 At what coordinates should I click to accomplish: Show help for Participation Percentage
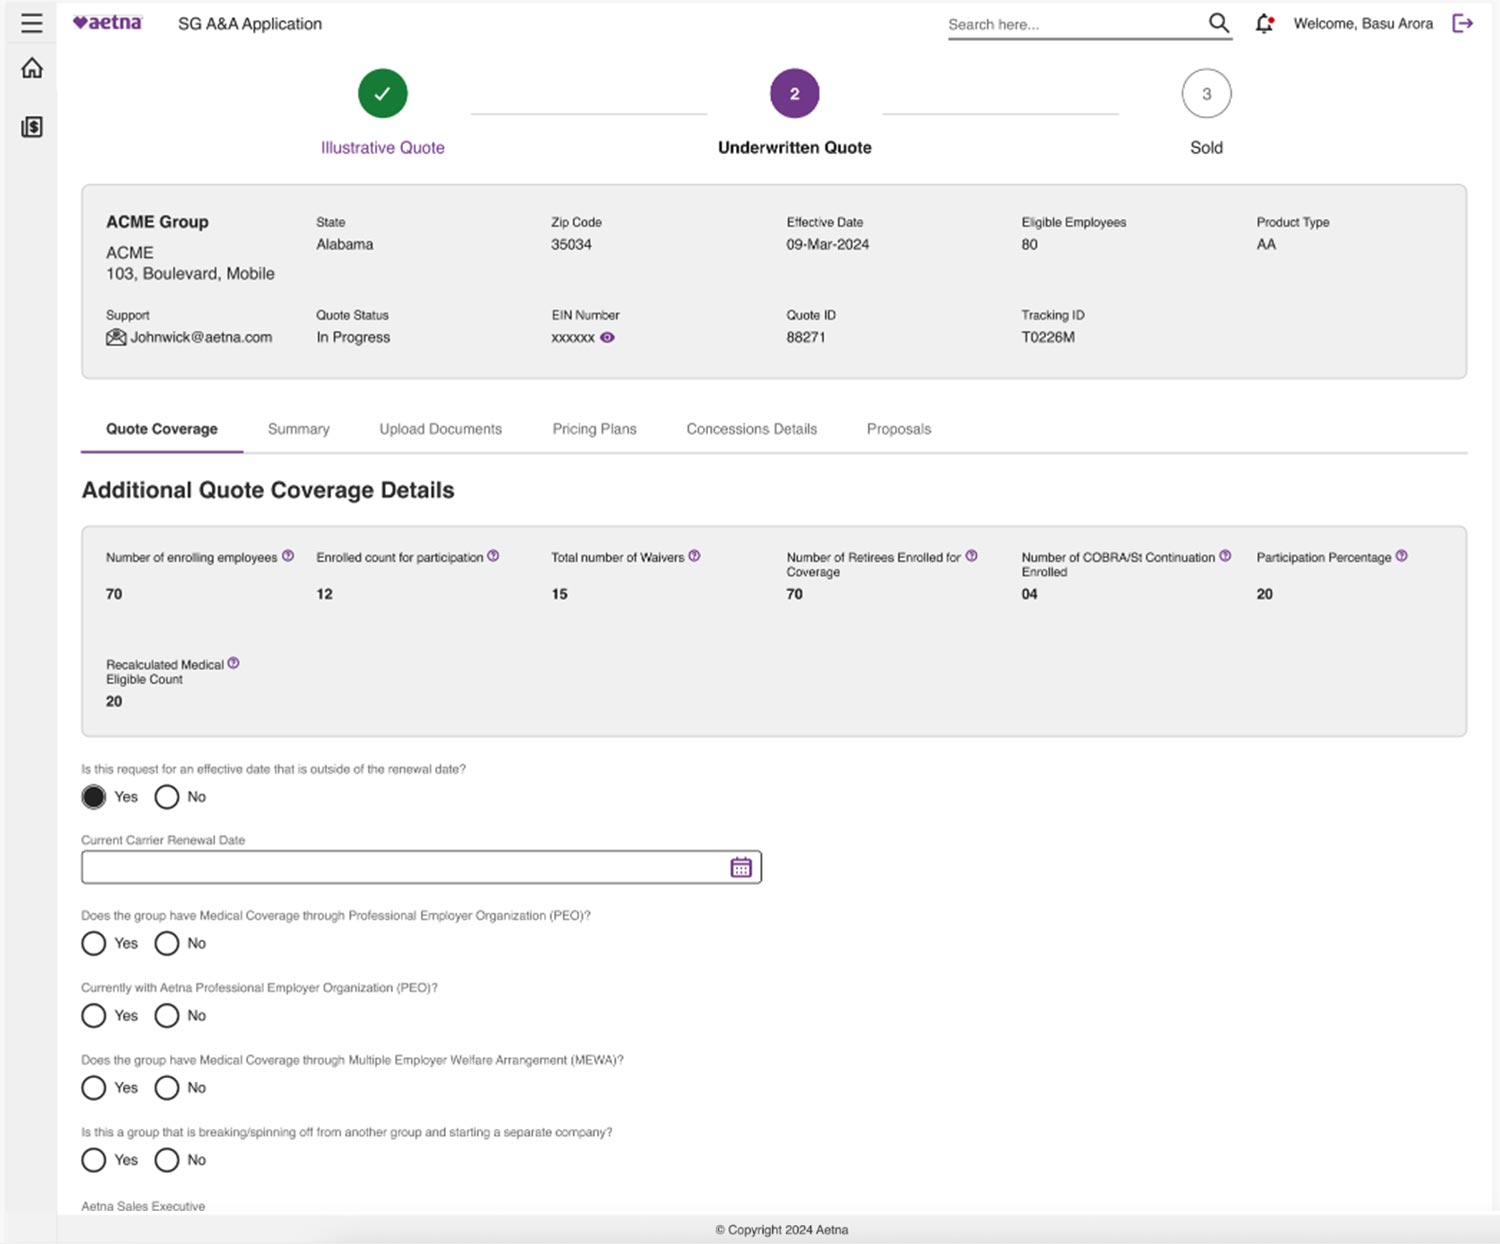tap(1401, 556)
